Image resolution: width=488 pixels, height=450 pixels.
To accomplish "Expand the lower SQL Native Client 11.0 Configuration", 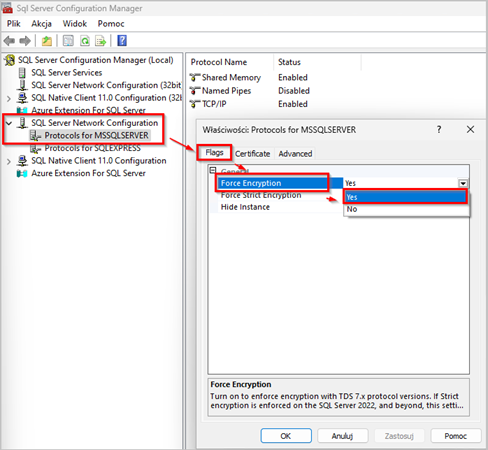I will [9, 162].
